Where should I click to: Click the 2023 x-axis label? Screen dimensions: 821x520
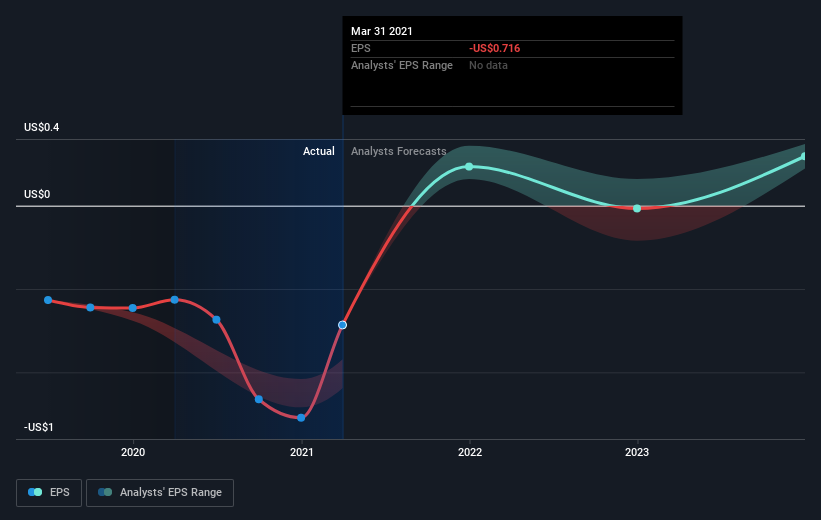click(637, 452)
